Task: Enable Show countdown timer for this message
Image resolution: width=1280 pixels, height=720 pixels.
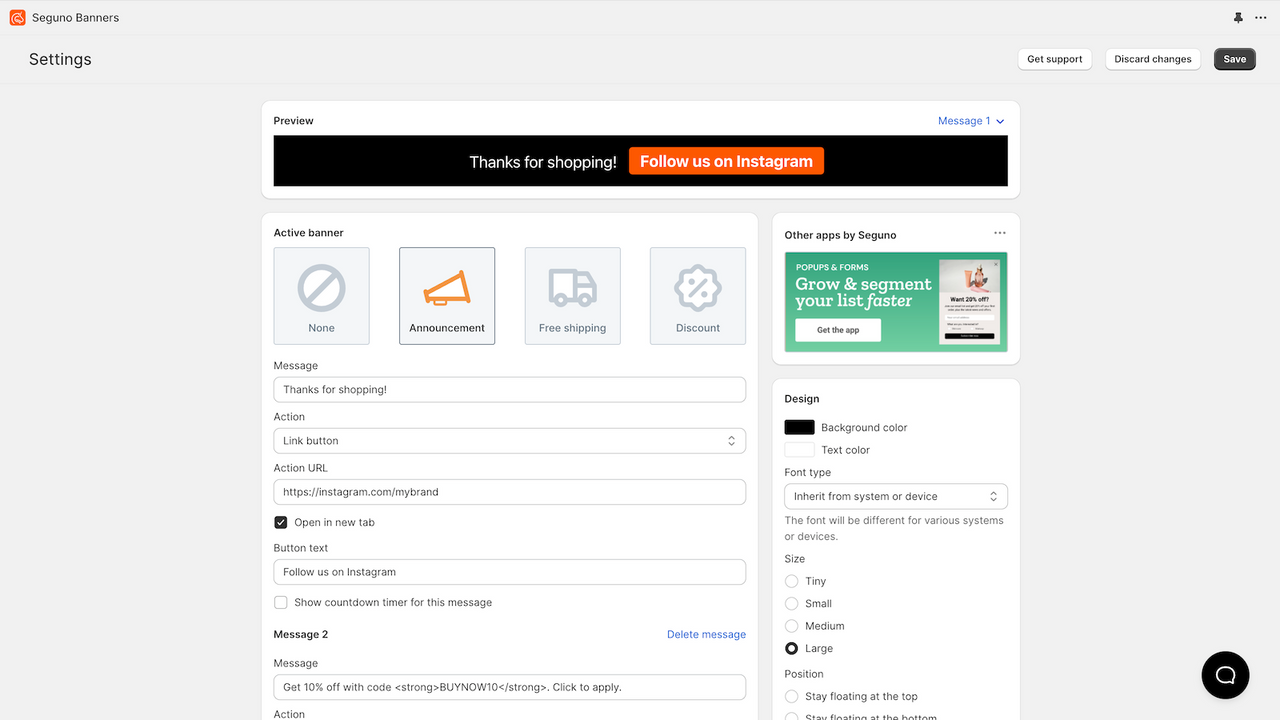Action: tap(281, 602)
